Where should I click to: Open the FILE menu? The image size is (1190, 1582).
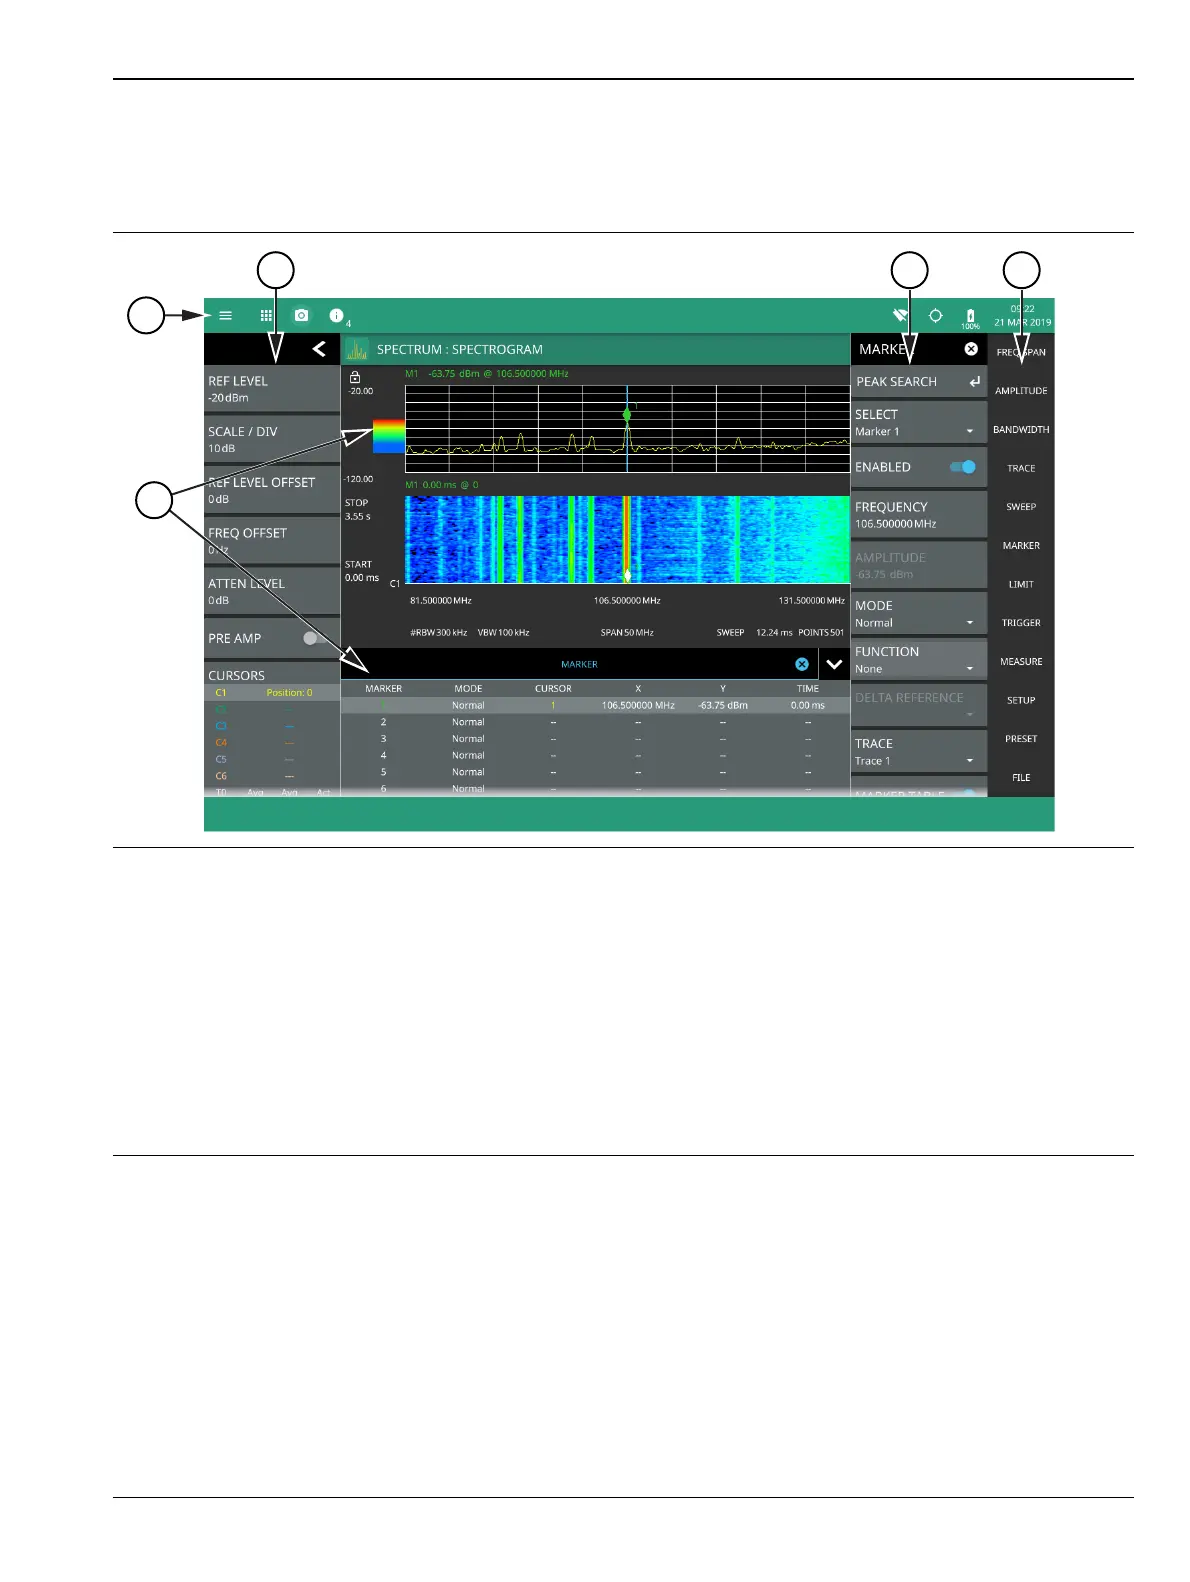pos(1021,778)
